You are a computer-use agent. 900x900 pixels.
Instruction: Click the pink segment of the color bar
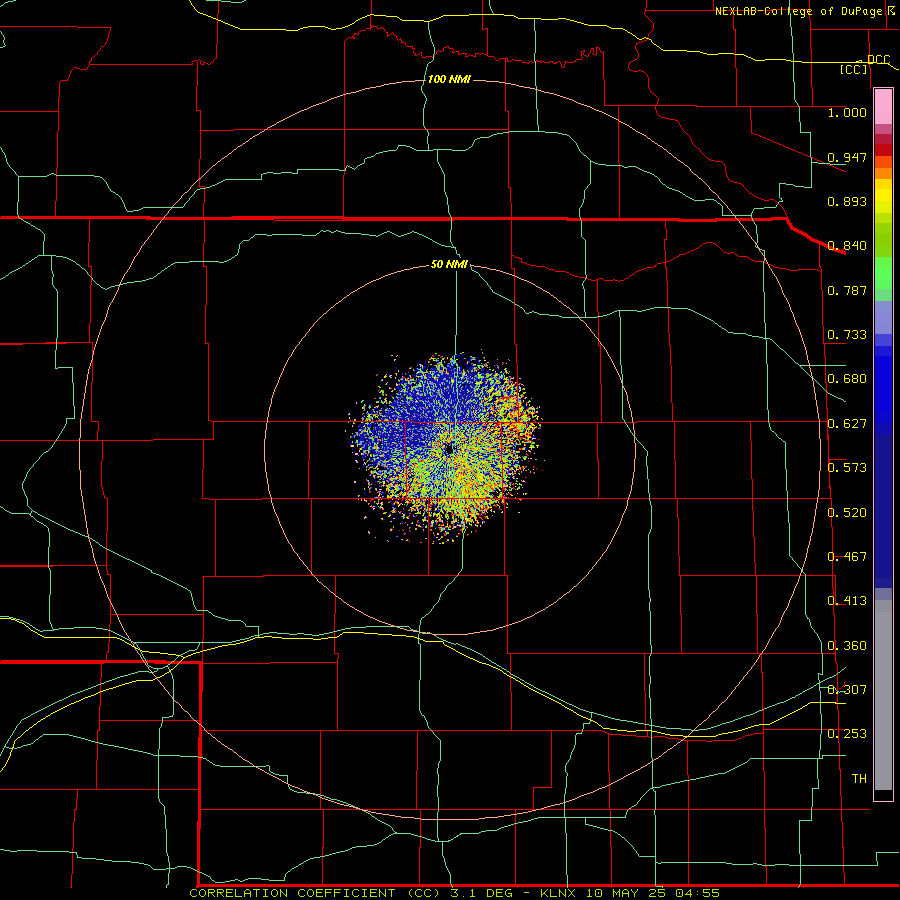tap(883, 107)
